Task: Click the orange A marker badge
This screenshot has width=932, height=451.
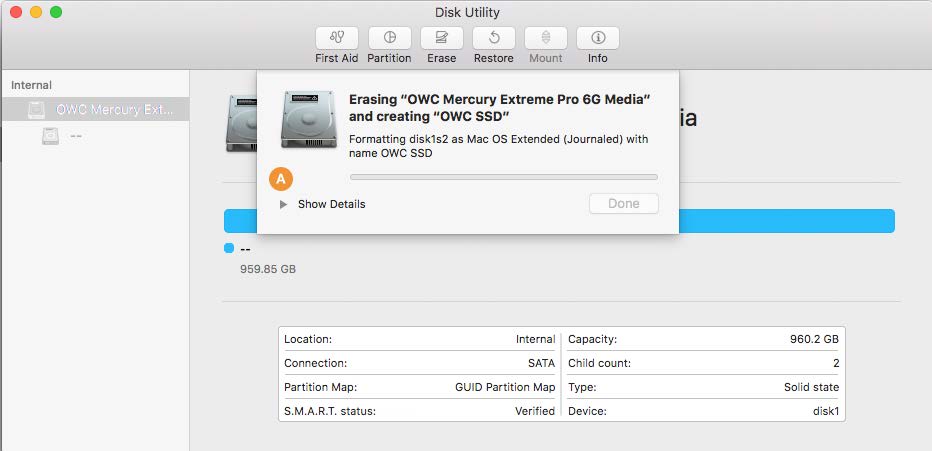Action: (x=282, y=179)
